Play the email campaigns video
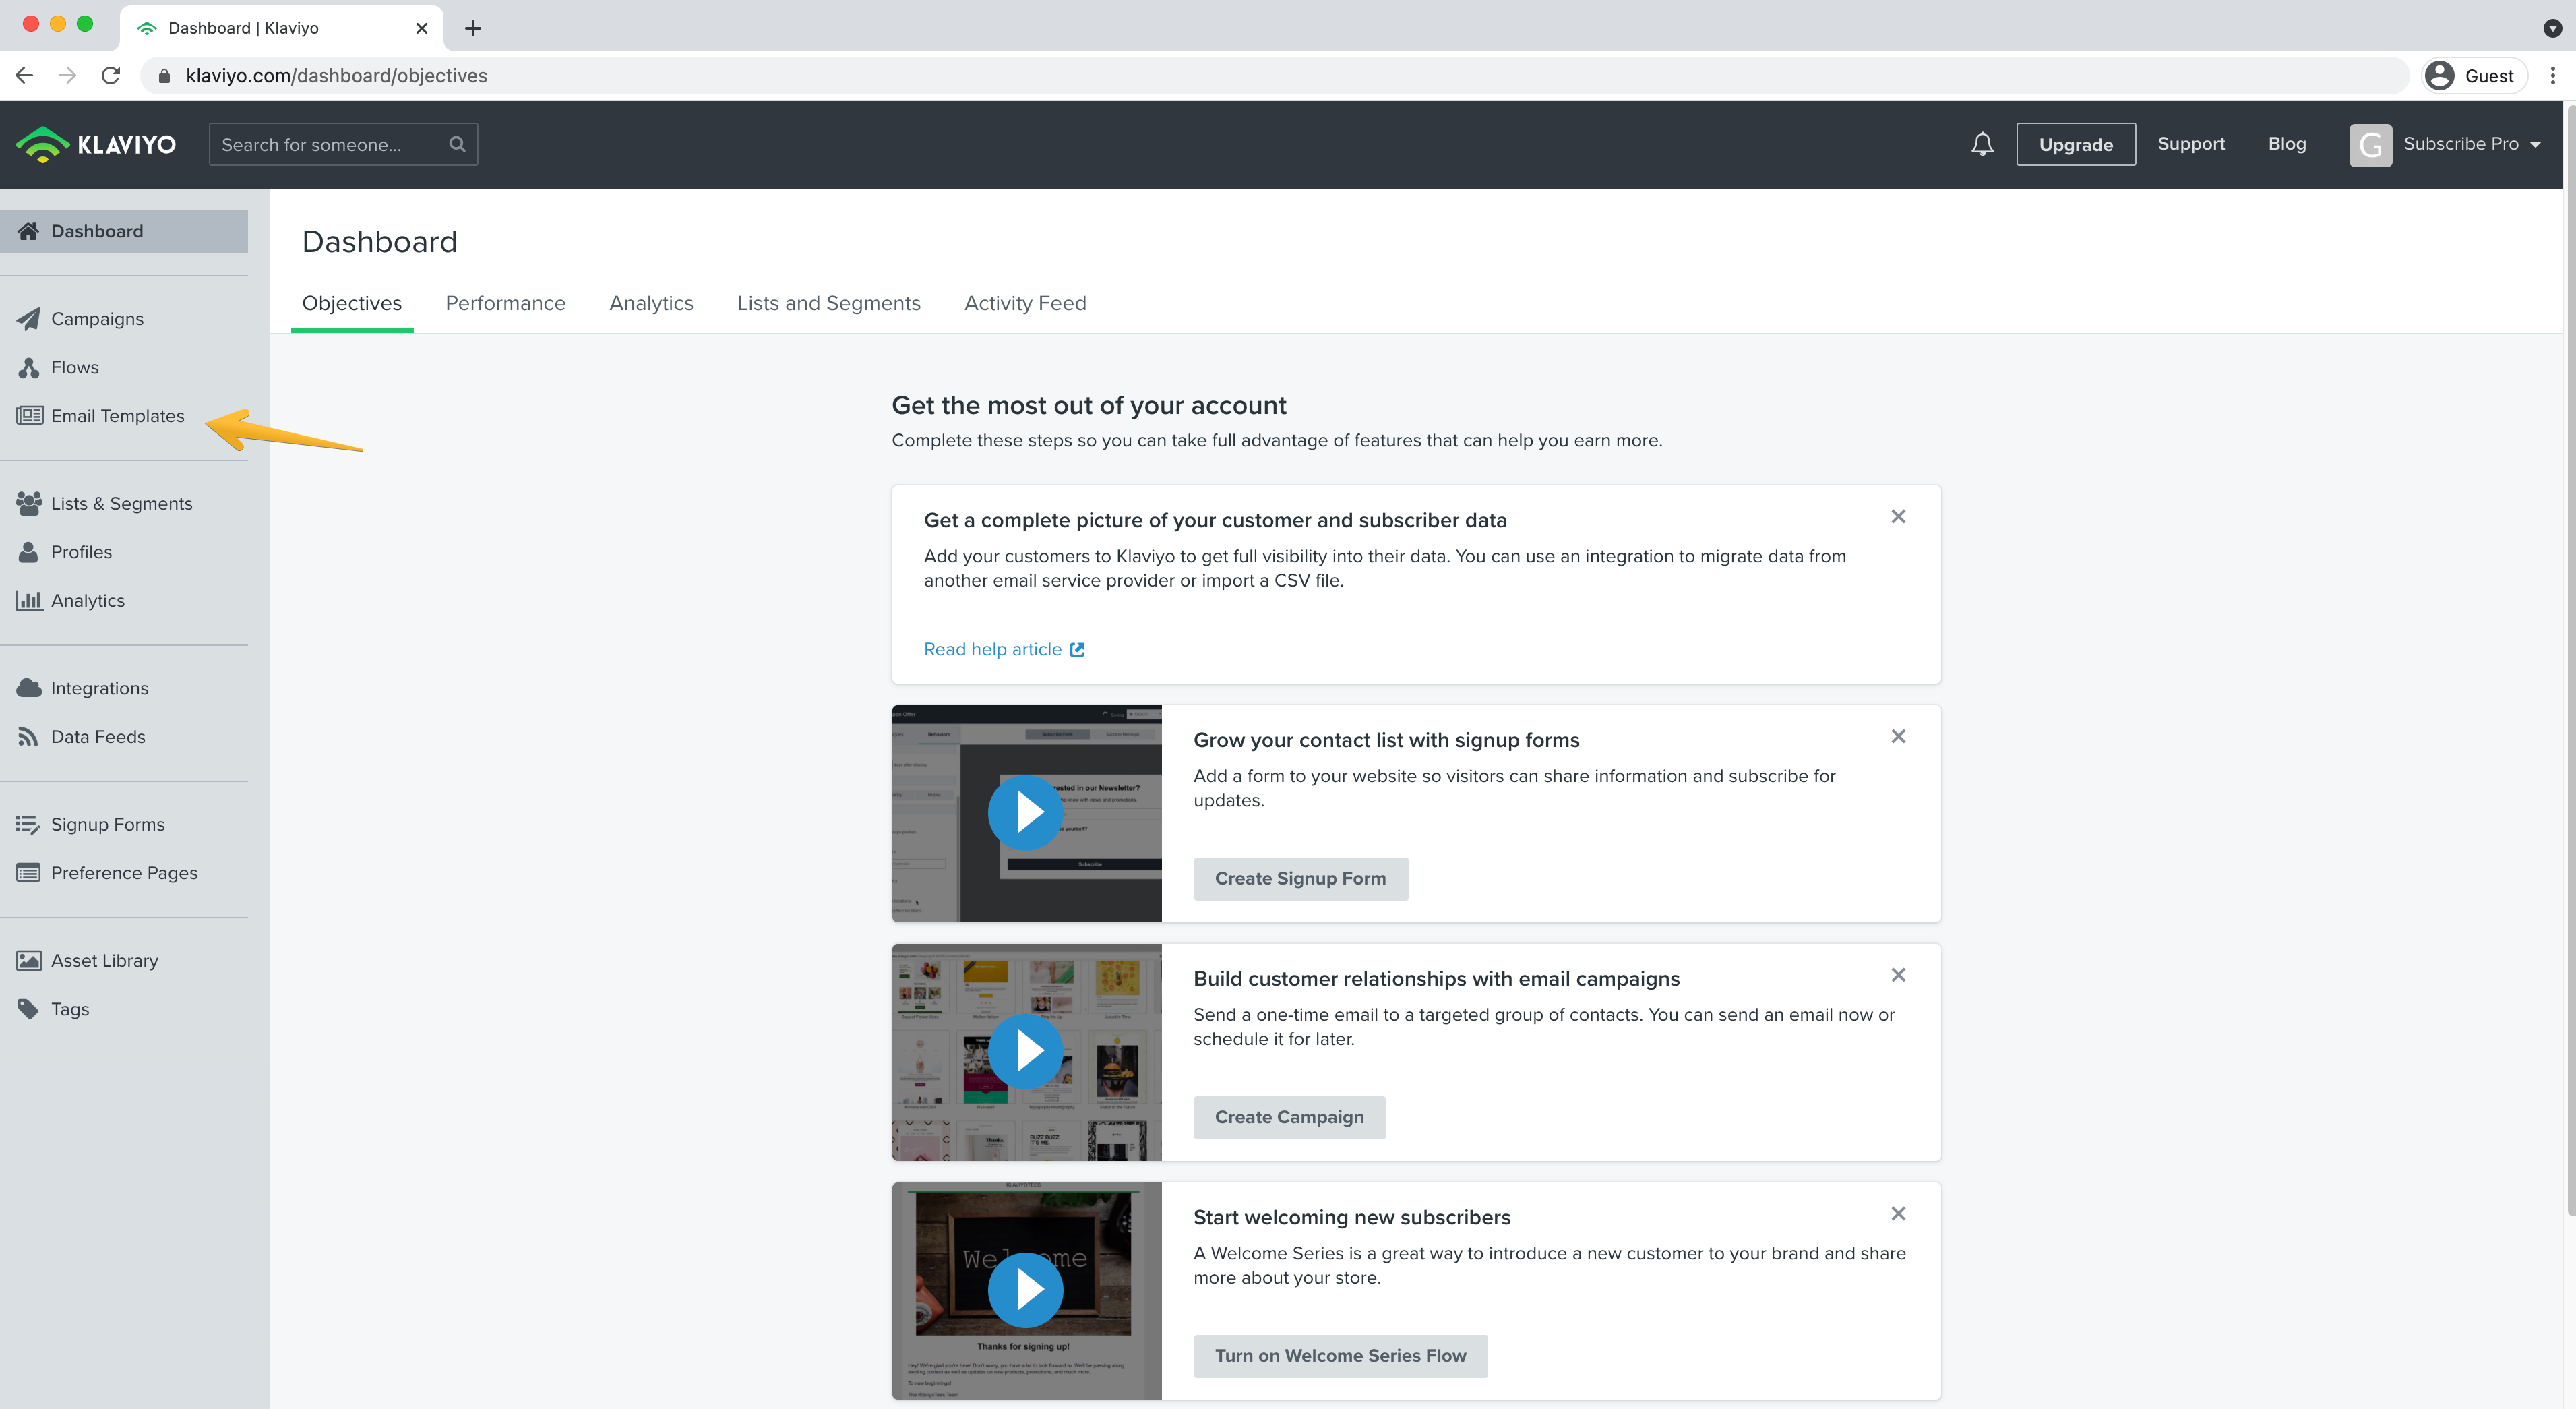This screenshot has height=1409, width=2576. (x=1025, y=1051)
